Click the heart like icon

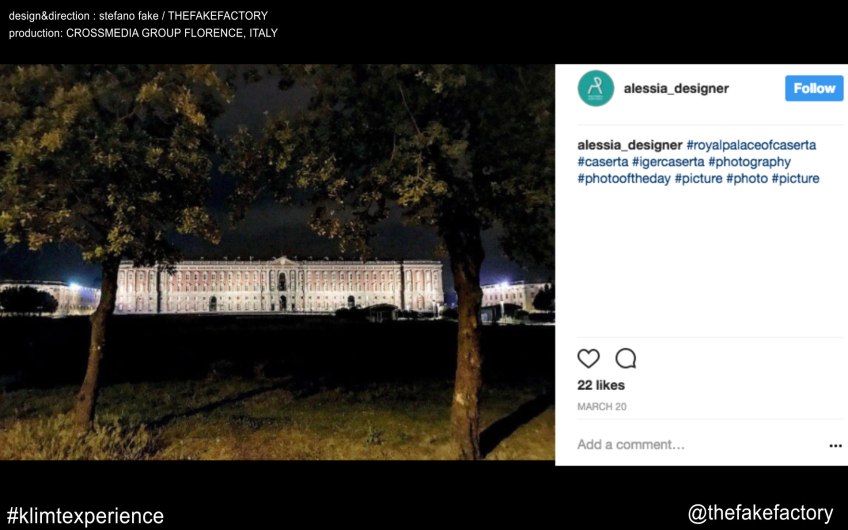click(588, 358)
